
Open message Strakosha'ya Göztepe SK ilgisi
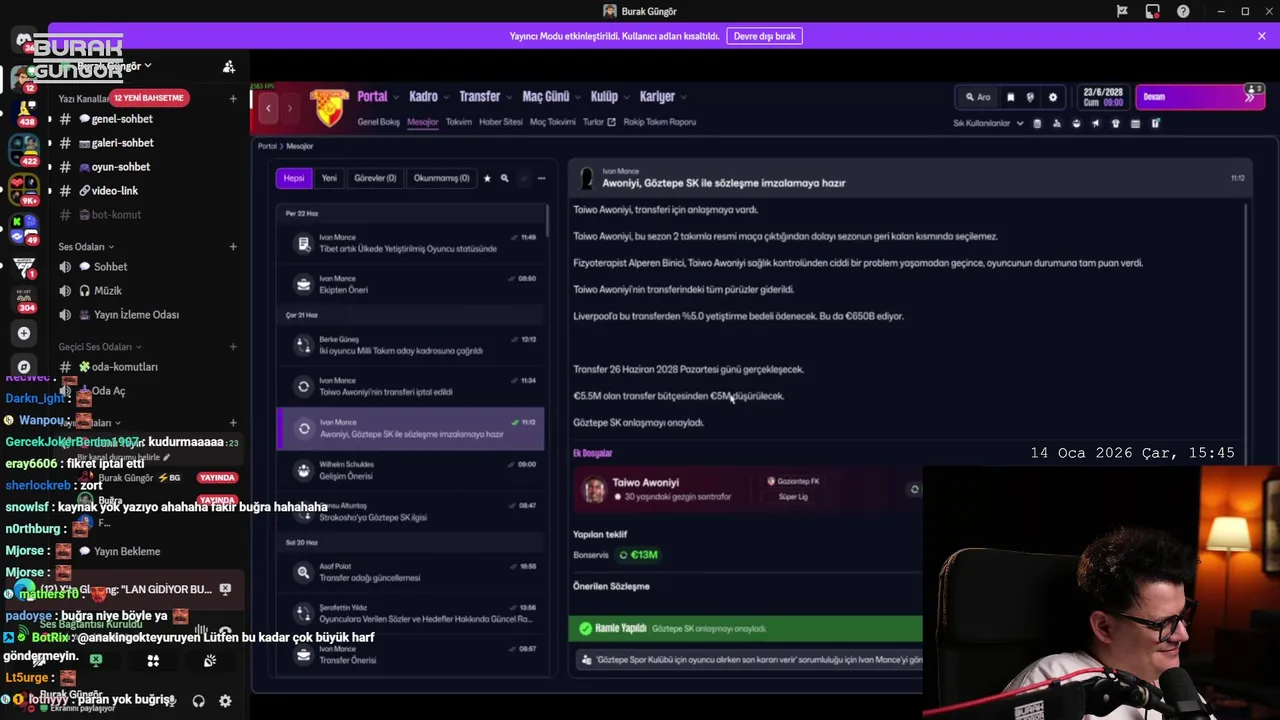[411, 511]
